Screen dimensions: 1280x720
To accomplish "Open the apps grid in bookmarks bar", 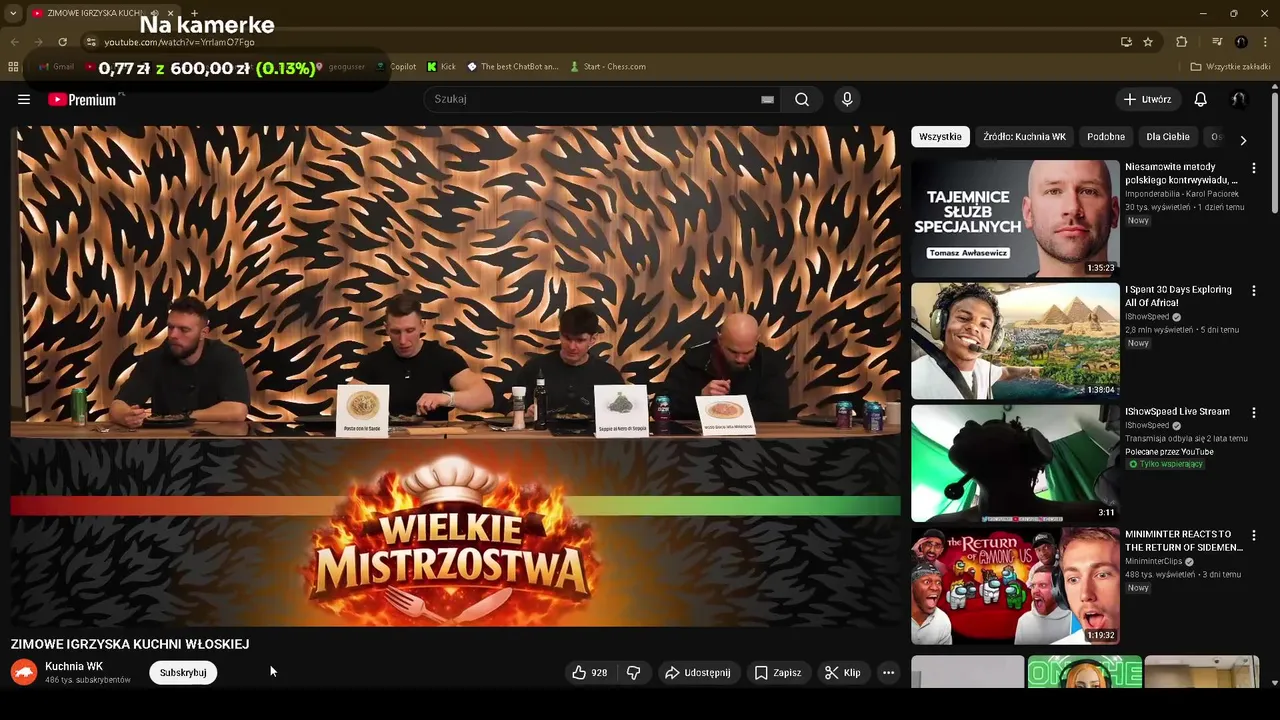I will tap(13, 67).
